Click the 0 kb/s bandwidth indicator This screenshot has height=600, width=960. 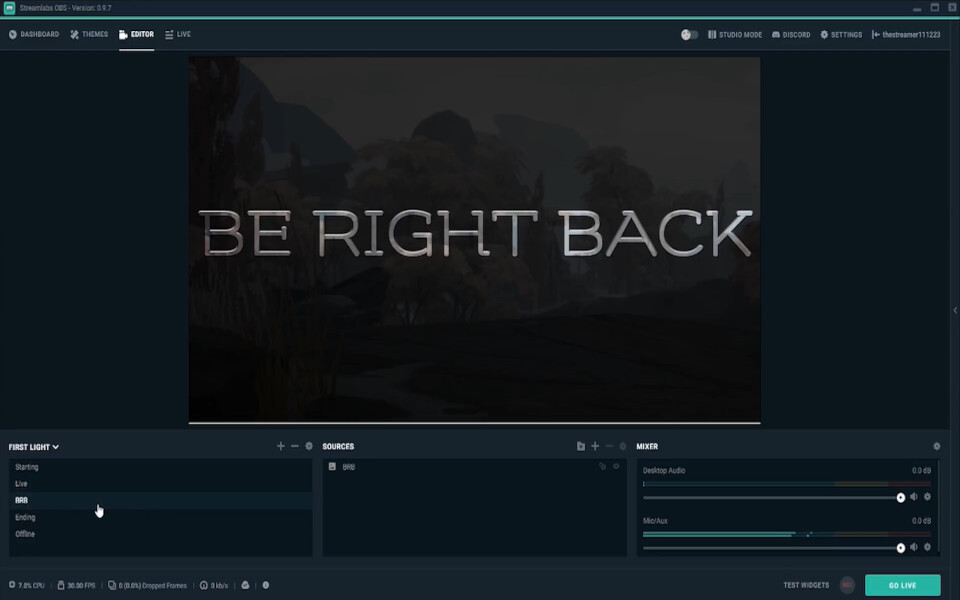click(214, 585)
